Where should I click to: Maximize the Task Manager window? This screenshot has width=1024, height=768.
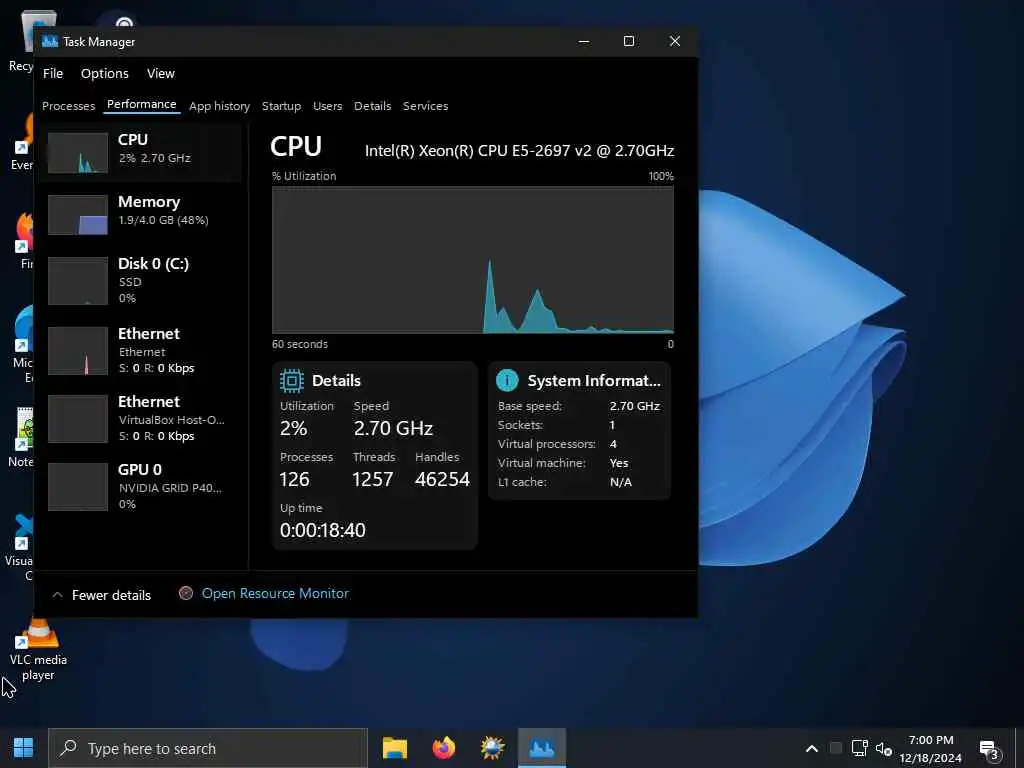click(629, 41)
